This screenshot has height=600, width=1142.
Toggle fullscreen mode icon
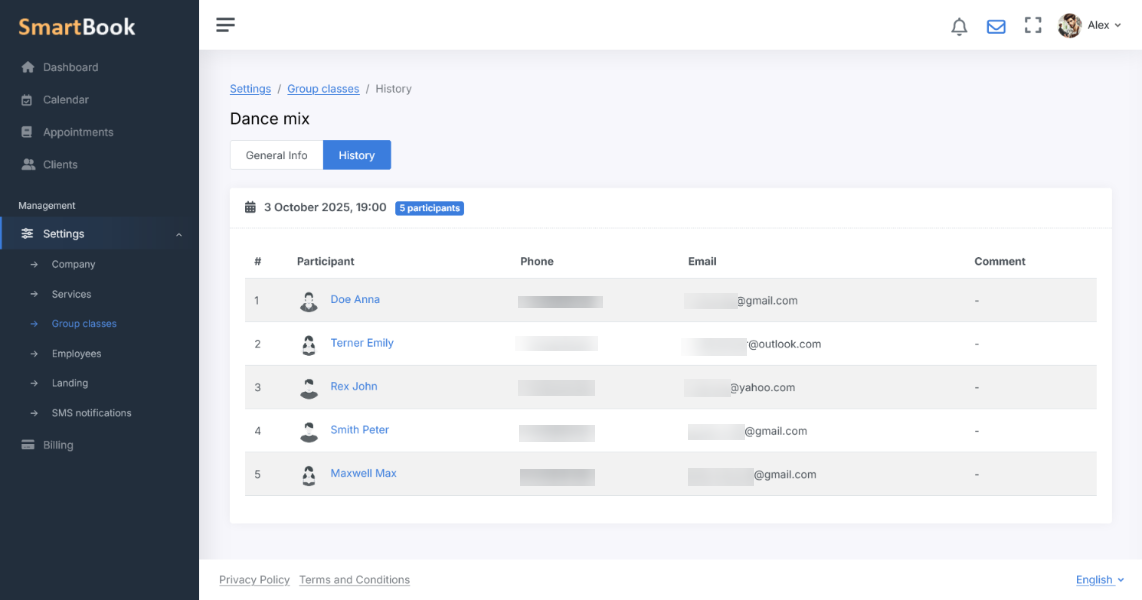[x=1033, y=26]
